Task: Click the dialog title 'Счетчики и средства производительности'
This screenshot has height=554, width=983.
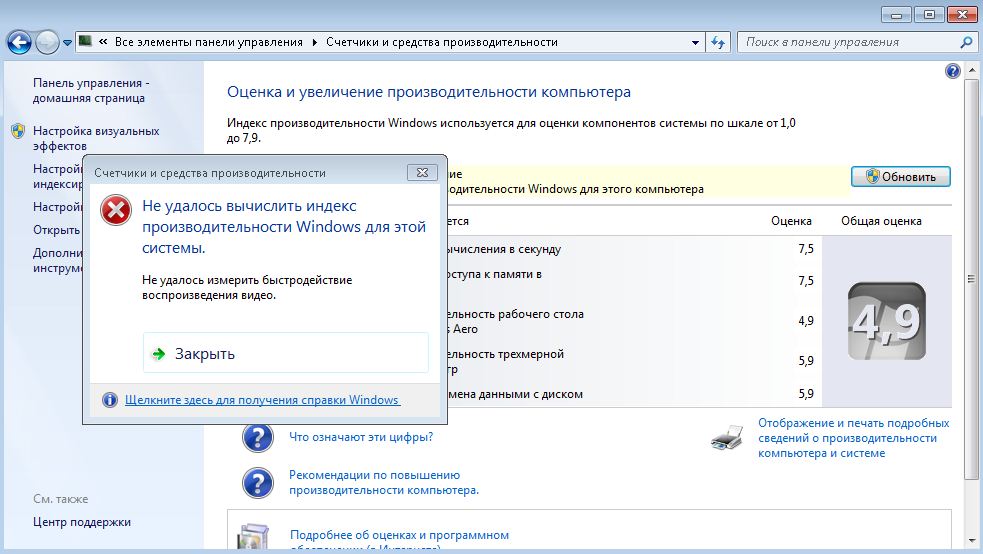Action: pos(210,173)
